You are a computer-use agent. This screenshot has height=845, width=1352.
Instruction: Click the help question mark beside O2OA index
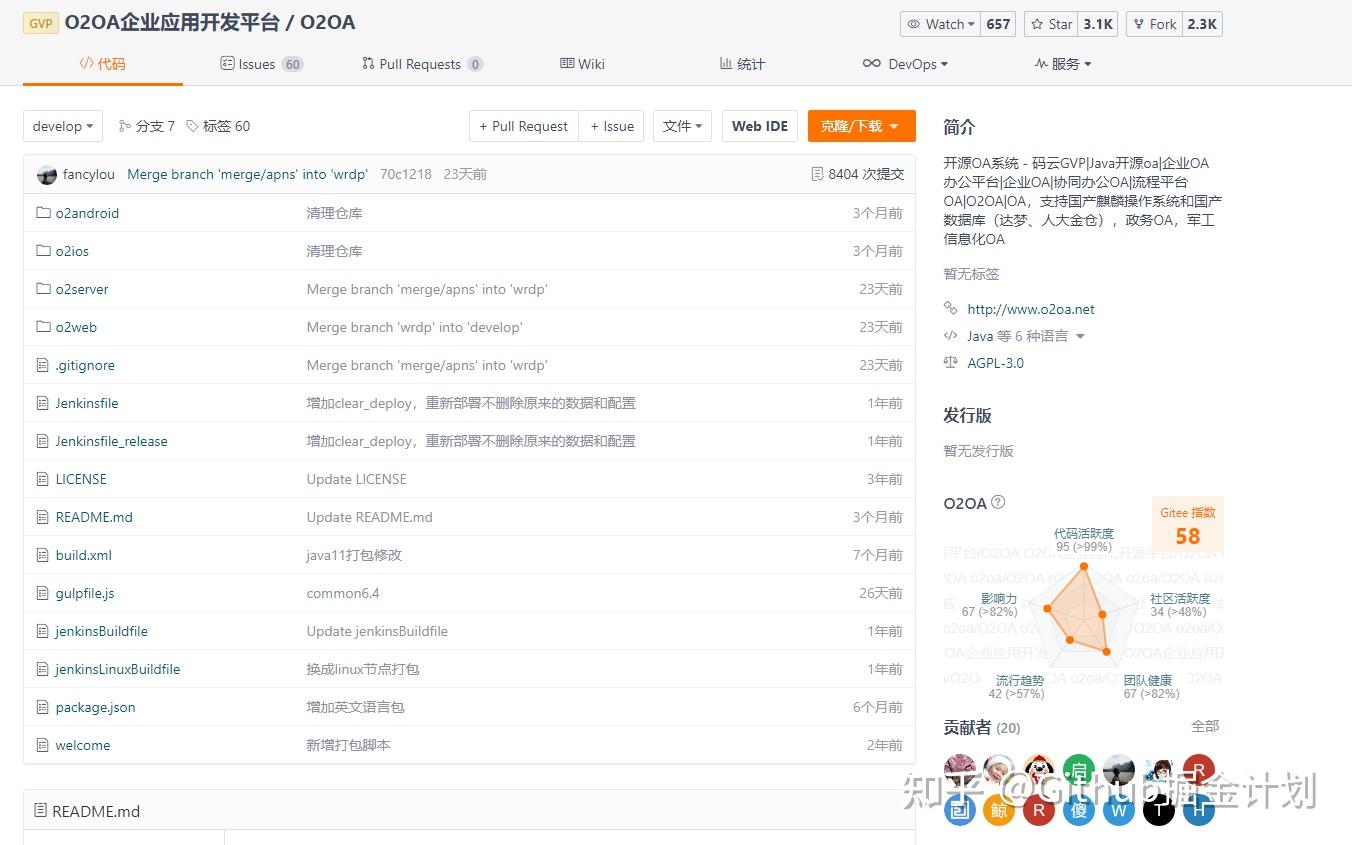click(998, 503)
